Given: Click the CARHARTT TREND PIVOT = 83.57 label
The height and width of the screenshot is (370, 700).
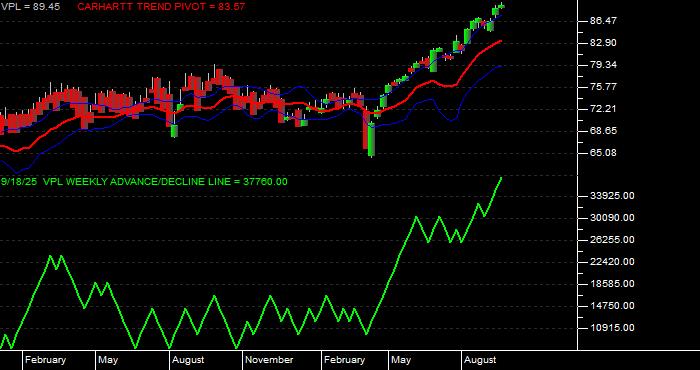Looking at the screenshot, I should 161,7.
